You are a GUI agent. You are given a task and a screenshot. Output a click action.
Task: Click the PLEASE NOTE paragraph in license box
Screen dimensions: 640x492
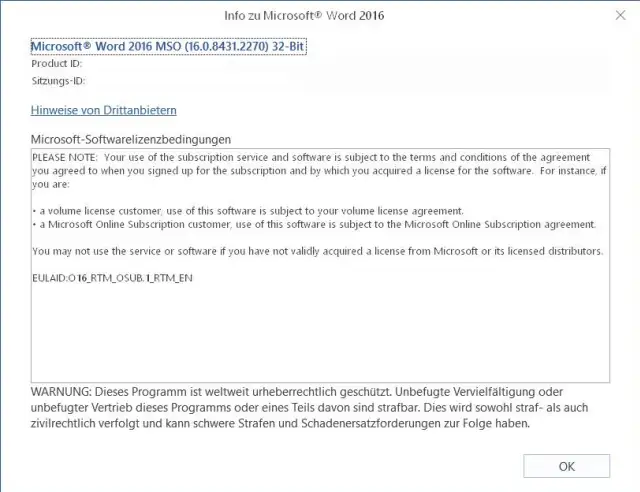point(319,171)
